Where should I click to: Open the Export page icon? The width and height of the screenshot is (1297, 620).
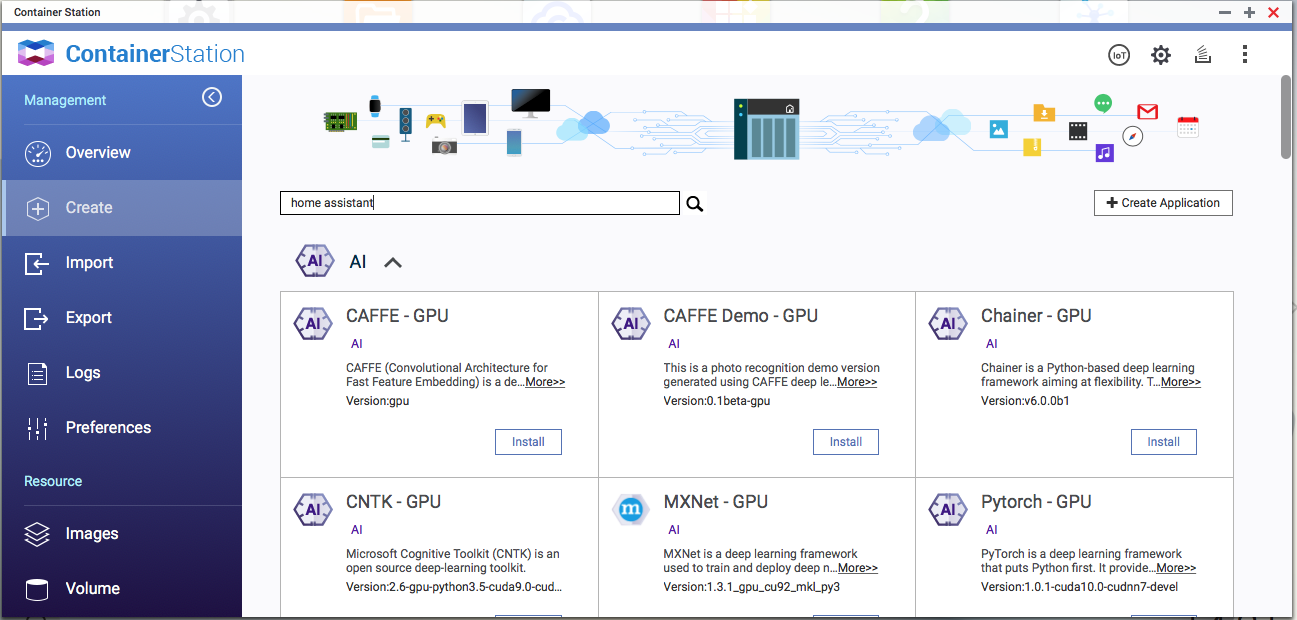click(x=37, y=318)
